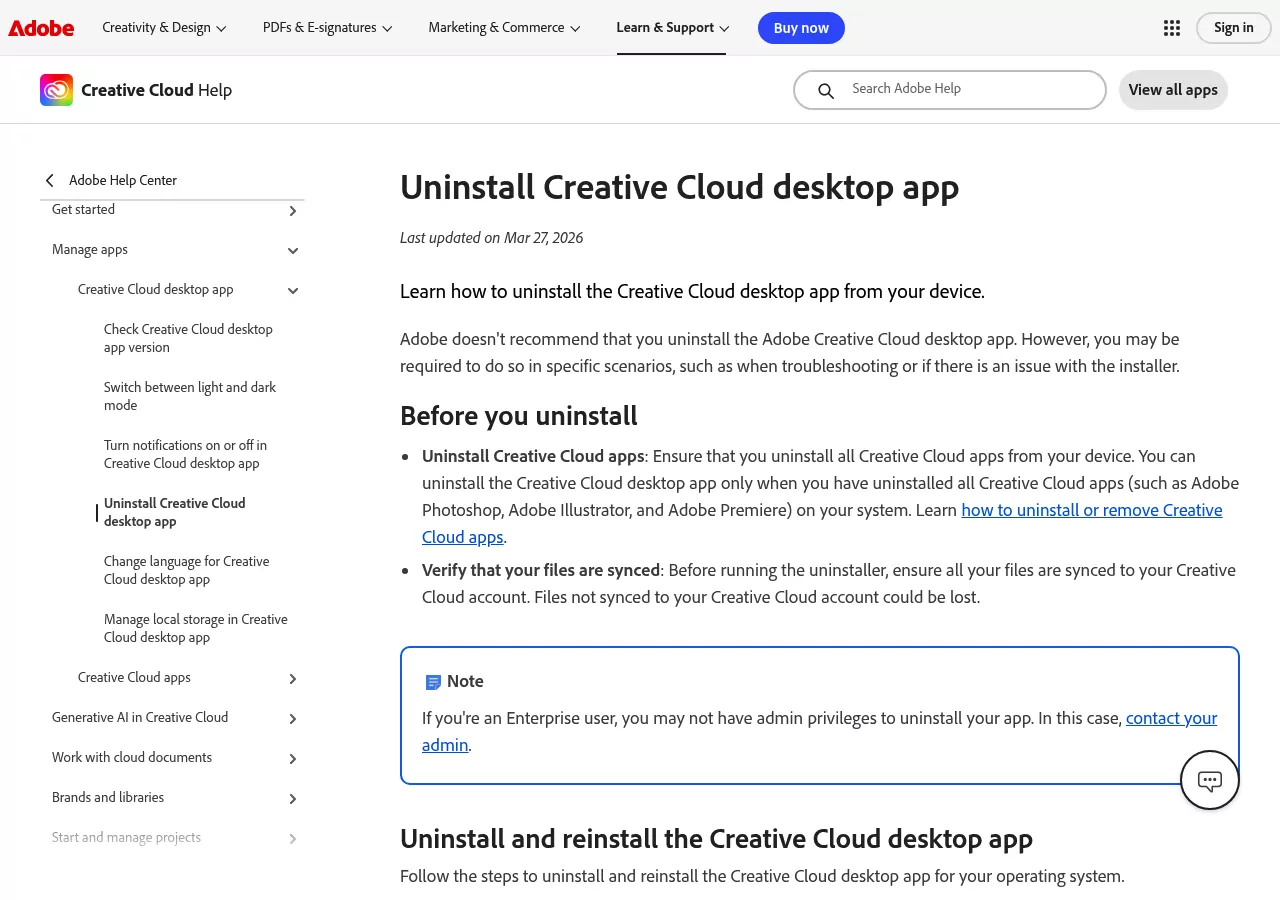Open Creativity & Design menu
Viewport: 1280px width, 900px height.
pos(165,28)
